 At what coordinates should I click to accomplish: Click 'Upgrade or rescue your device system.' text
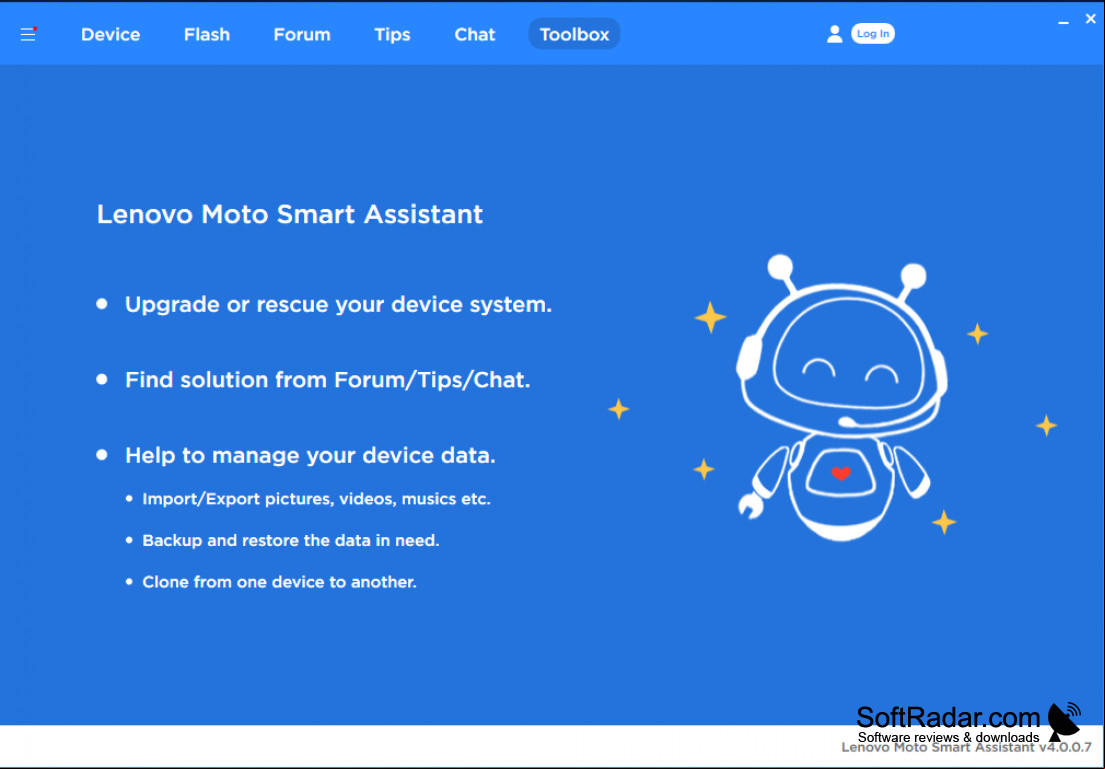coord(338,304)
